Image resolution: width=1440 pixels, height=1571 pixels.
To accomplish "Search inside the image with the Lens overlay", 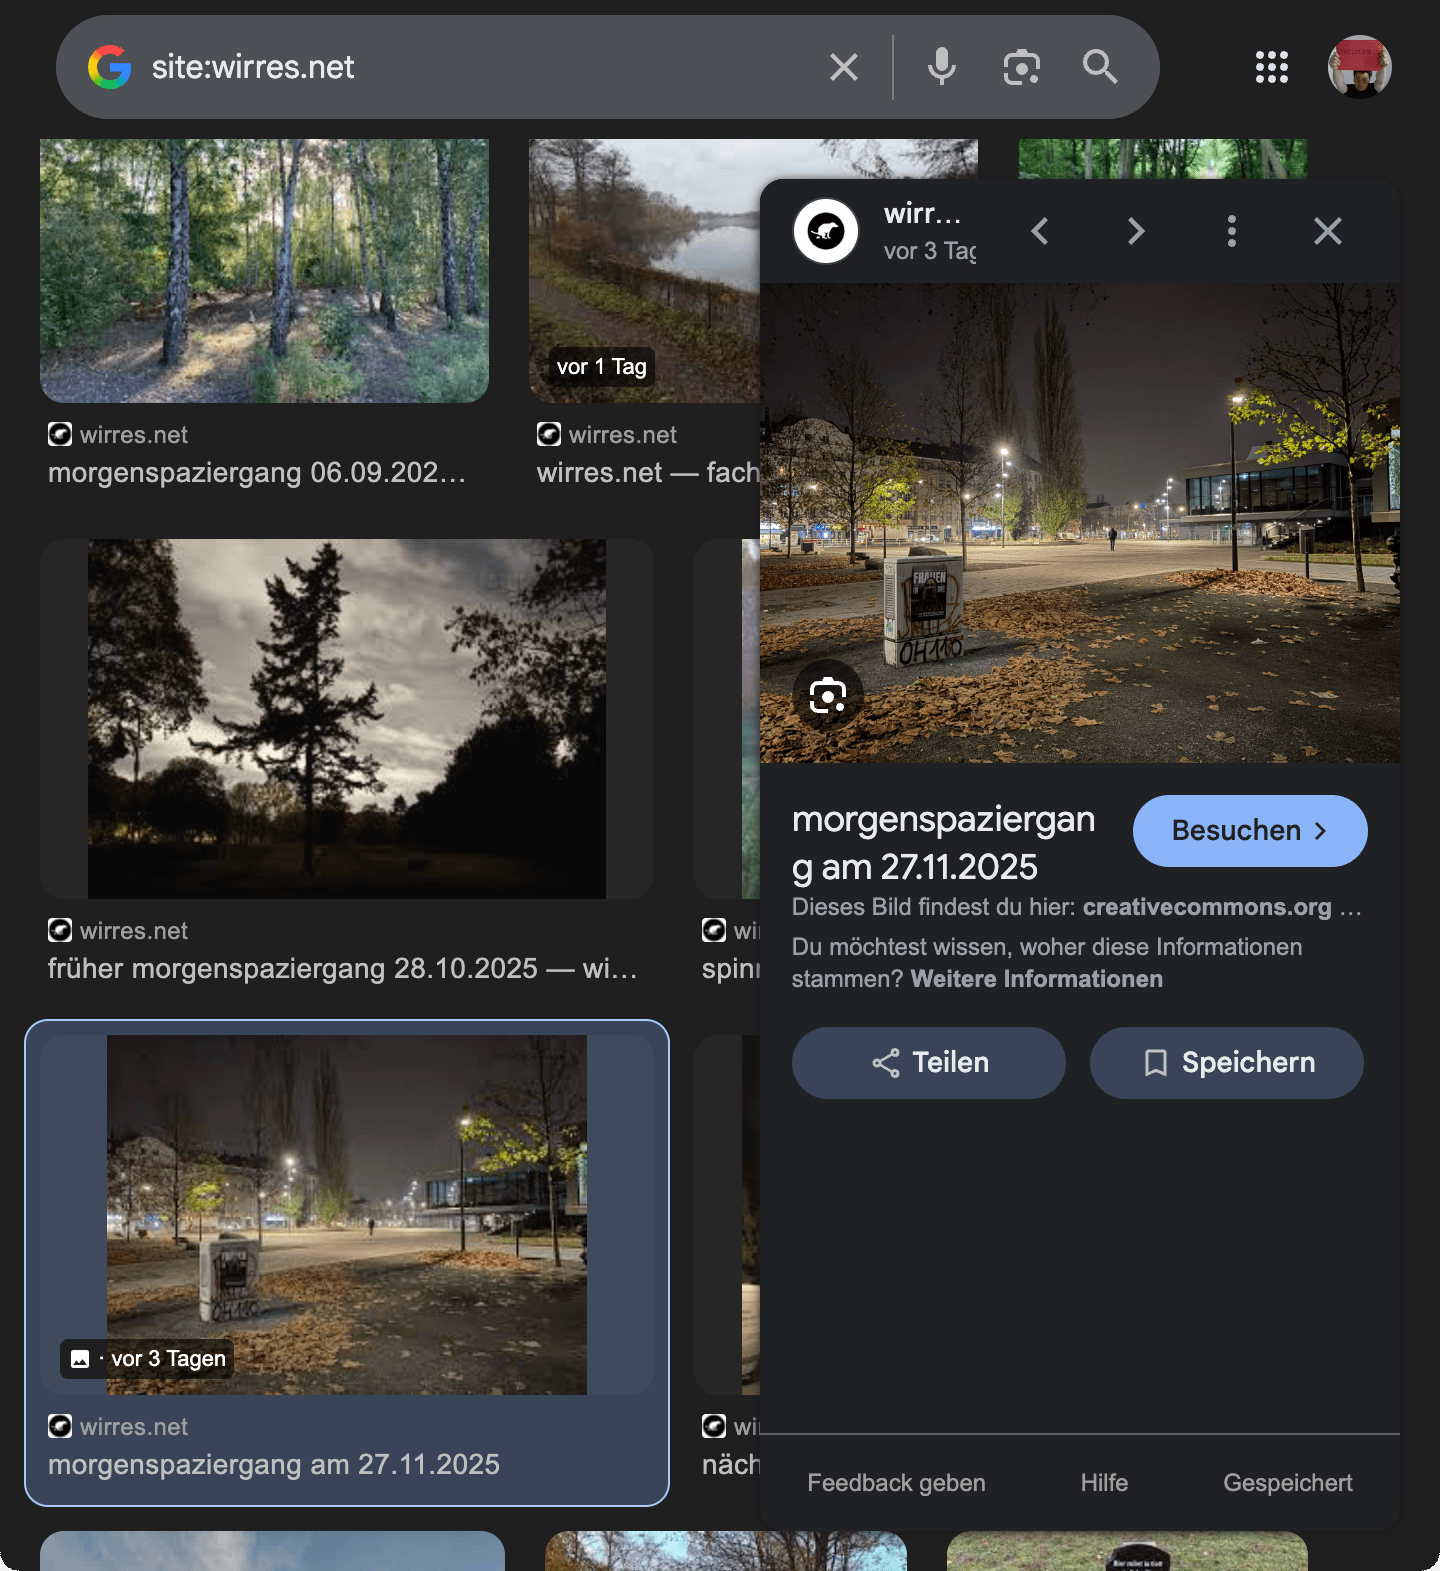I will [x=828, y=695].
